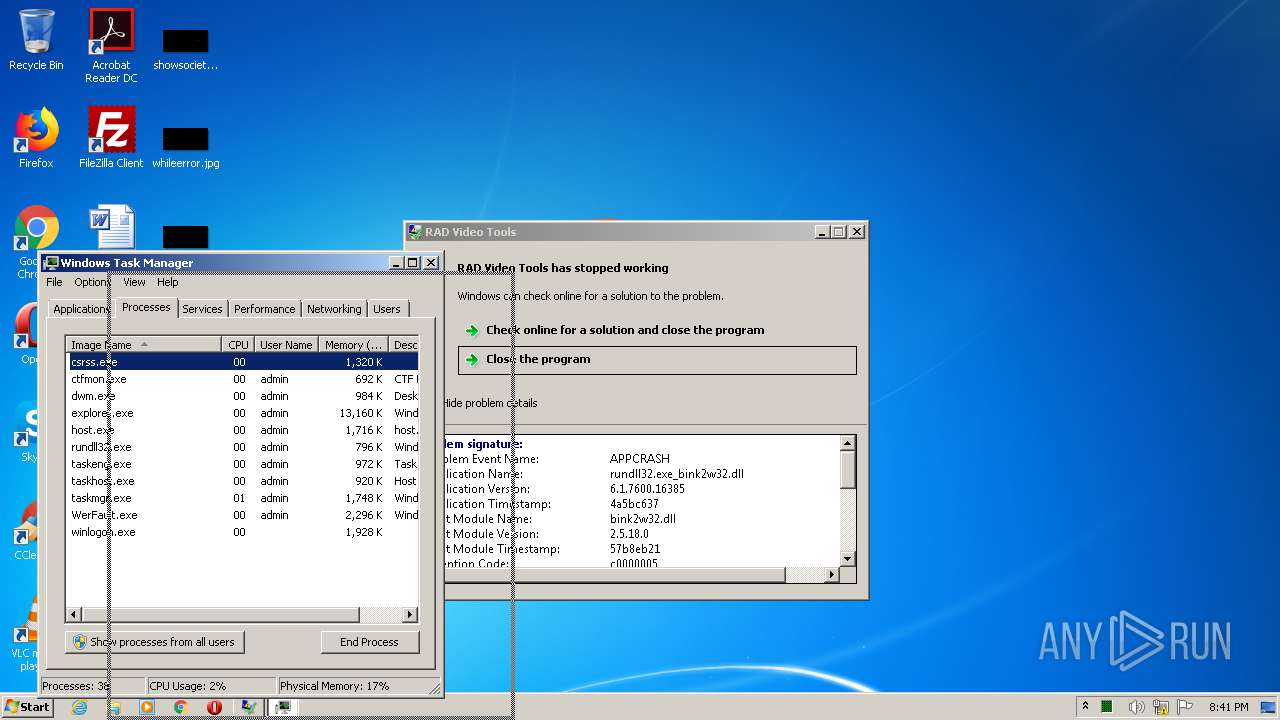The image size is (1280, 720).
Task: Select the Word document desktop icon
Action: coord(111,228)
